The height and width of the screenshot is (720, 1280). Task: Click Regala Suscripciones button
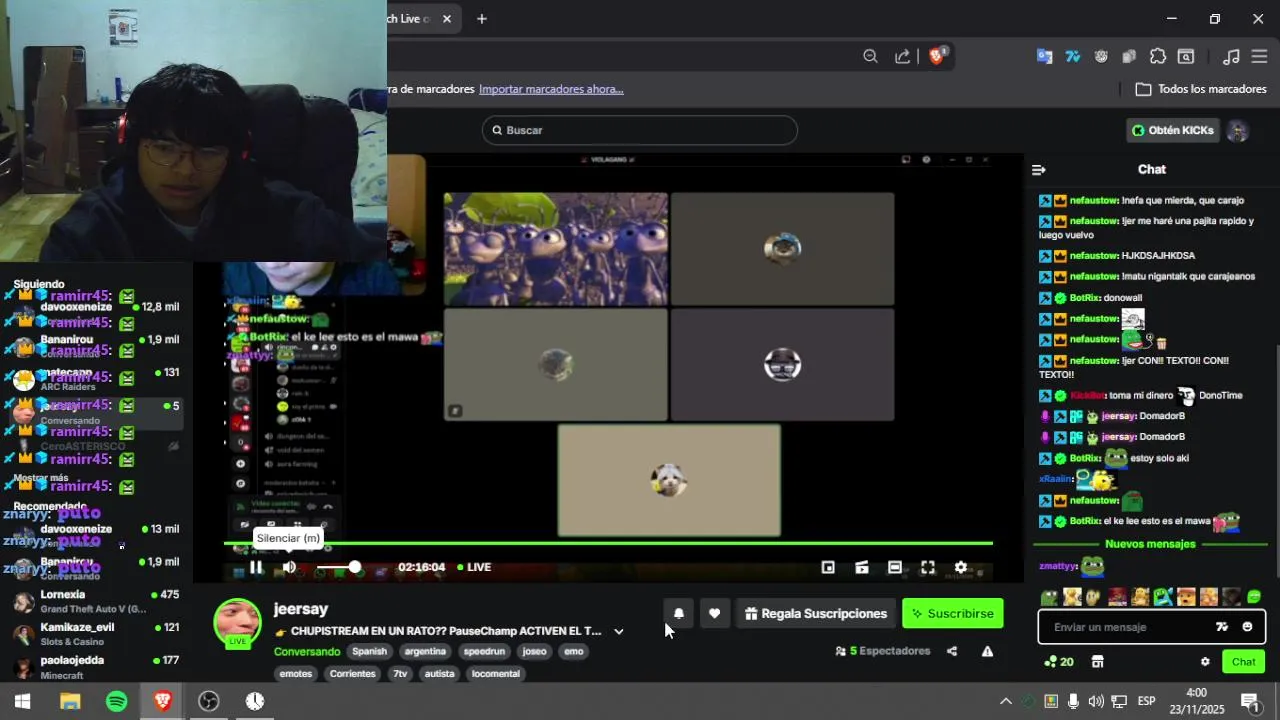[x=816, y=614]
